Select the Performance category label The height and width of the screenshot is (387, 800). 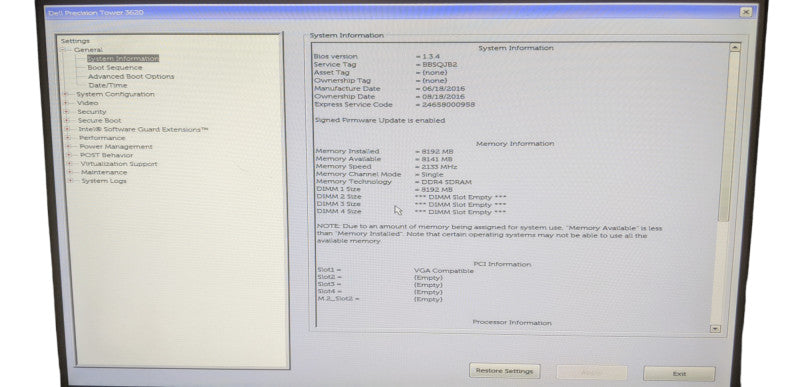click(102, 138)
